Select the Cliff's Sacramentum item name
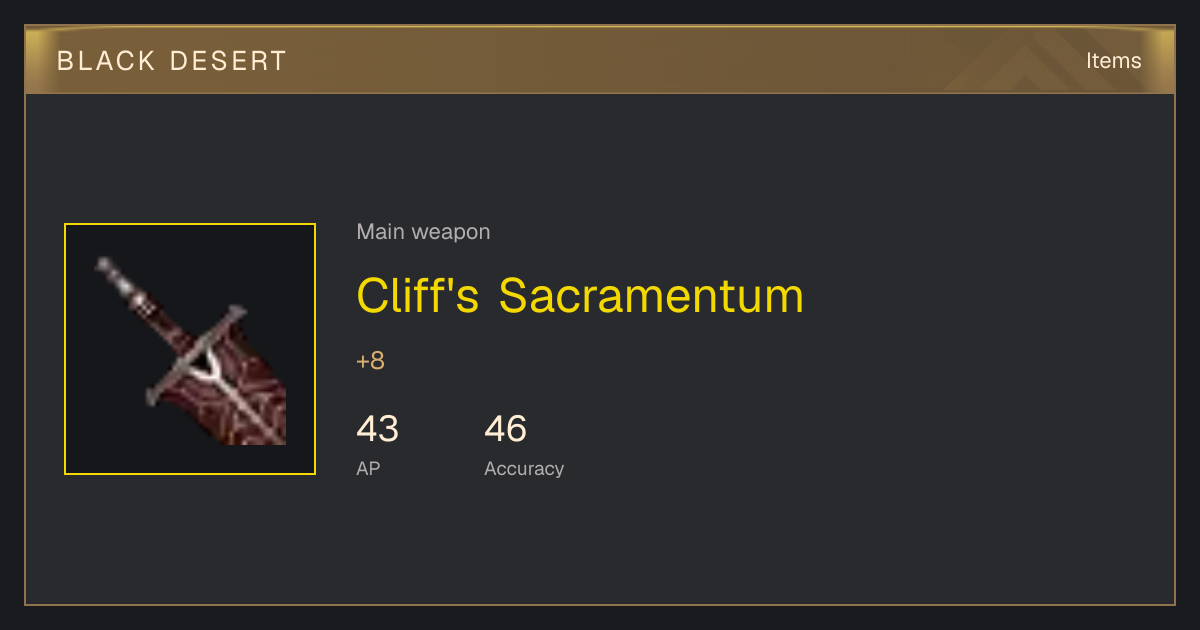1200x630 pixels. pyautogui.click(x=580, y=296)
